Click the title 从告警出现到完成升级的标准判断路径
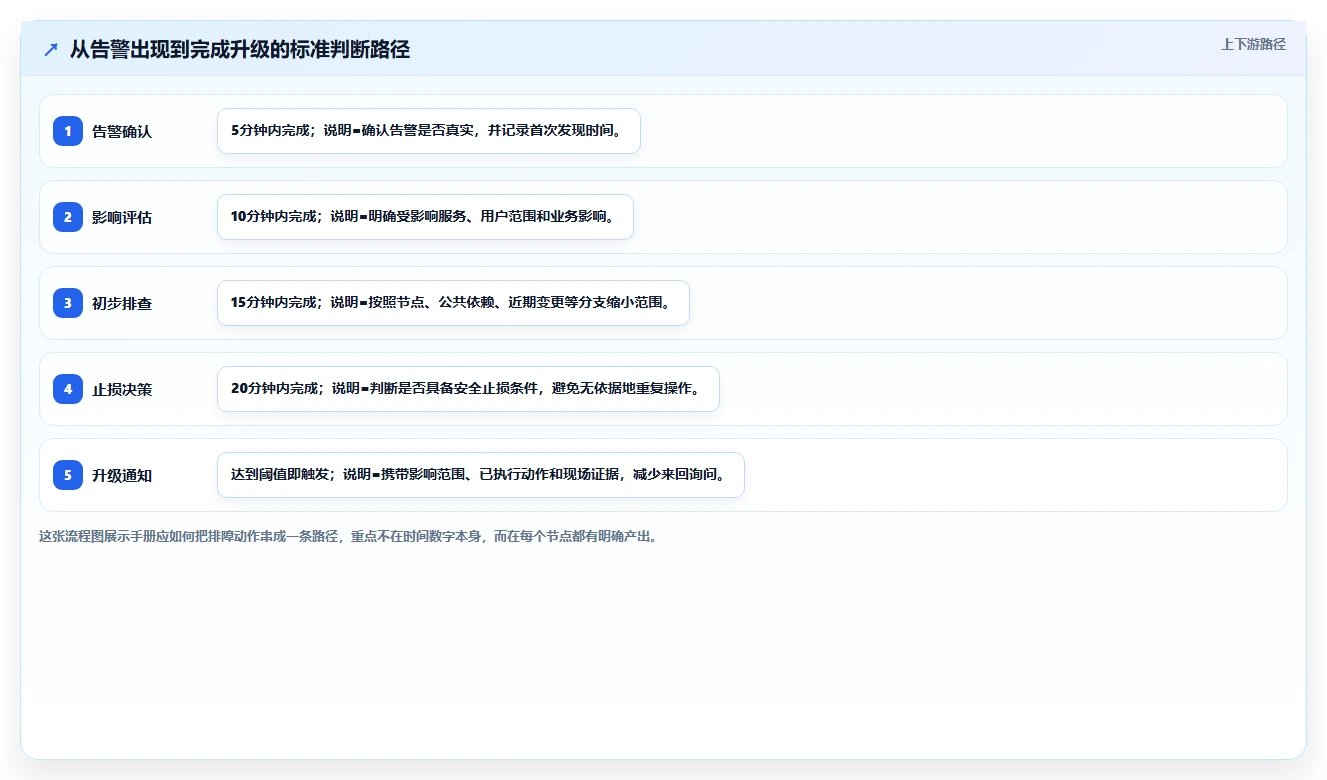Viewport: 1327px width, 780px height. [240, 49]
